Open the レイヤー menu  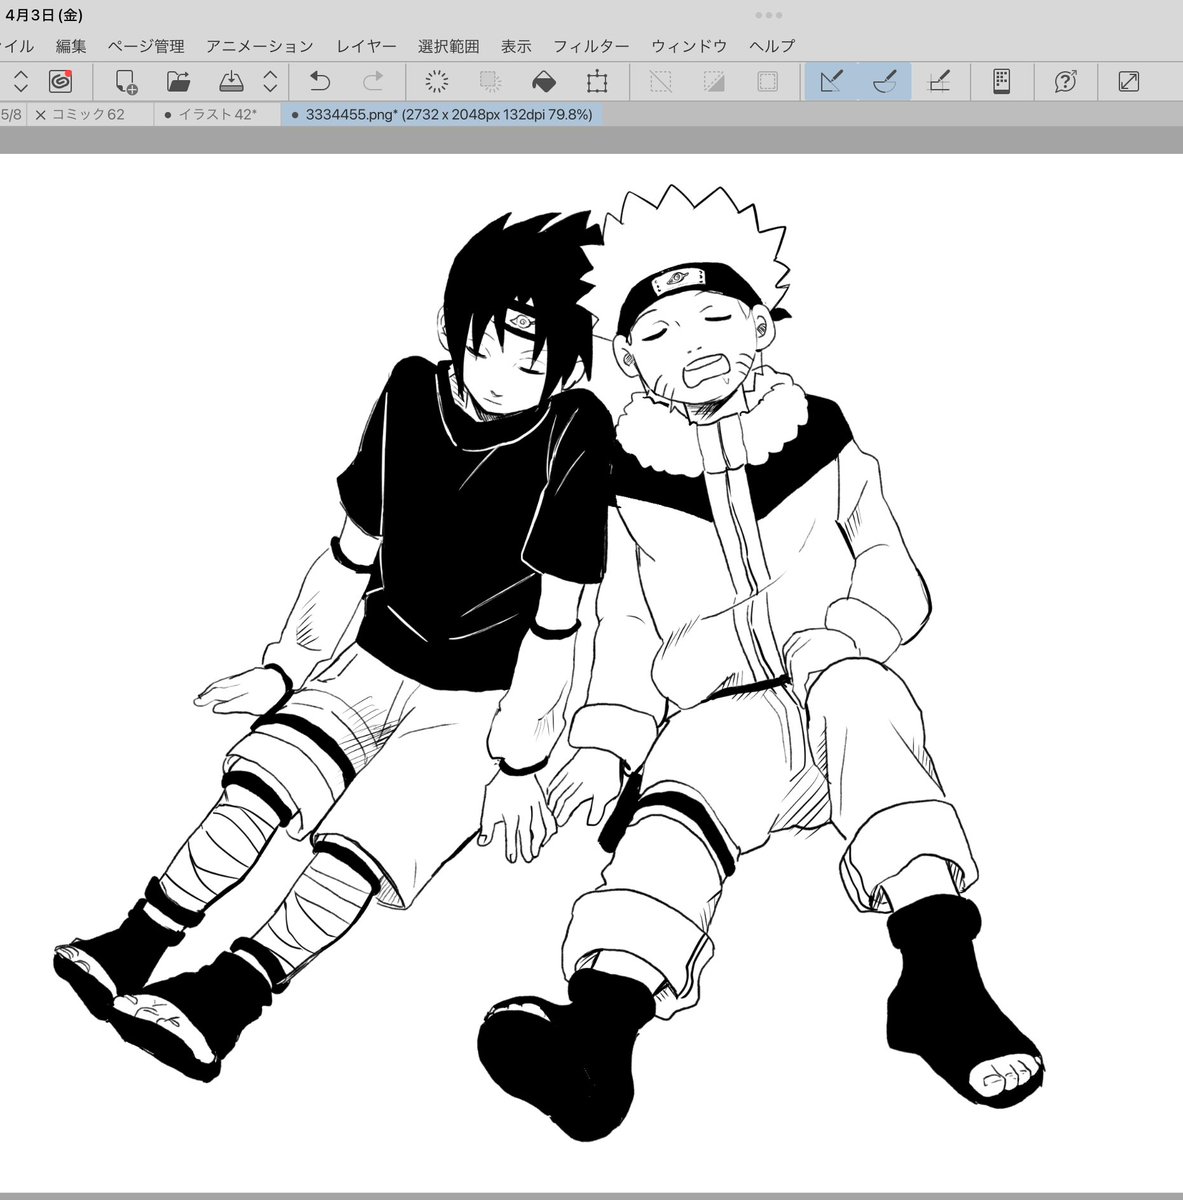click(366, 46)
